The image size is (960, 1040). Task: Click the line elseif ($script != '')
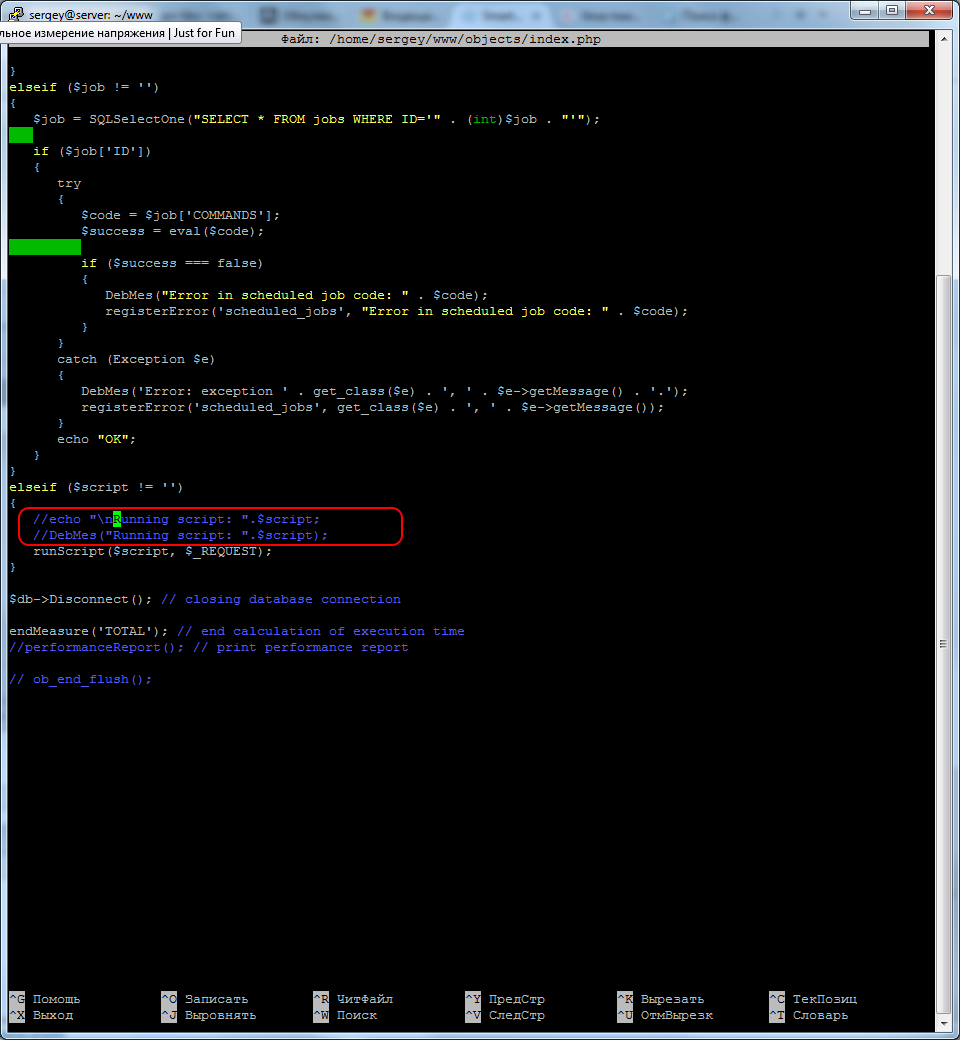[x=96, y=487]
